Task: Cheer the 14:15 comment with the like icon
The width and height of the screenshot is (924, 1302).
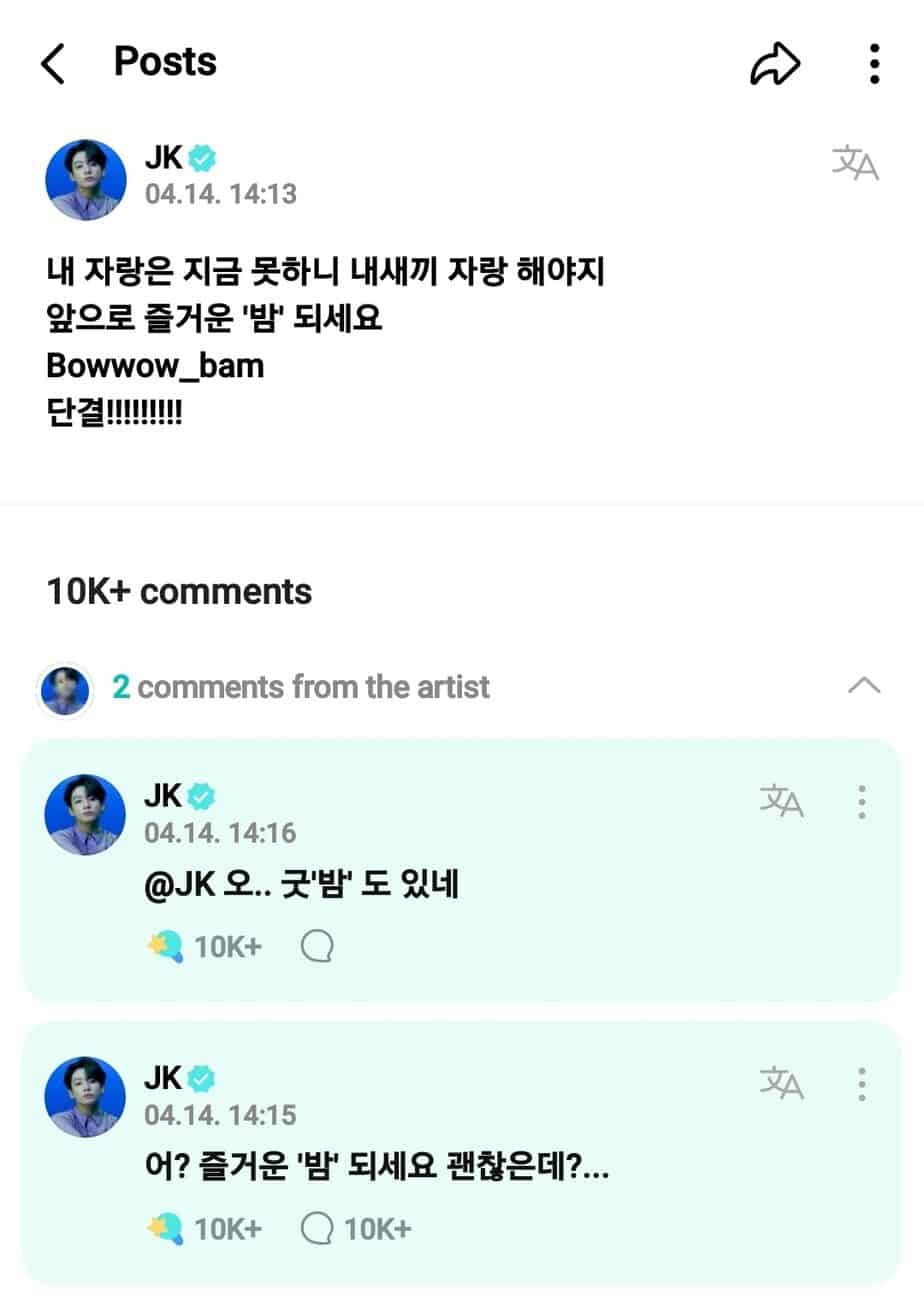Action: pos(166,1228)
